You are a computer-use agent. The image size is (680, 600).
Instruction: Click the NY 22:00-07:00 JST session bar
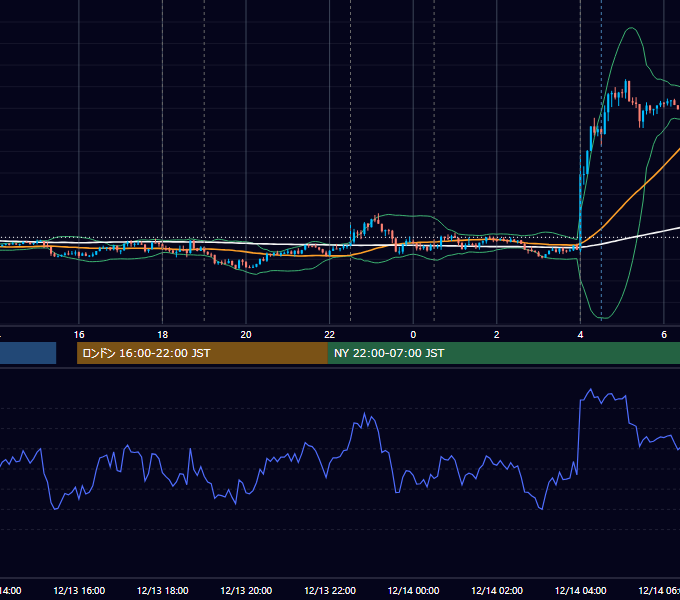click(504, 353)
